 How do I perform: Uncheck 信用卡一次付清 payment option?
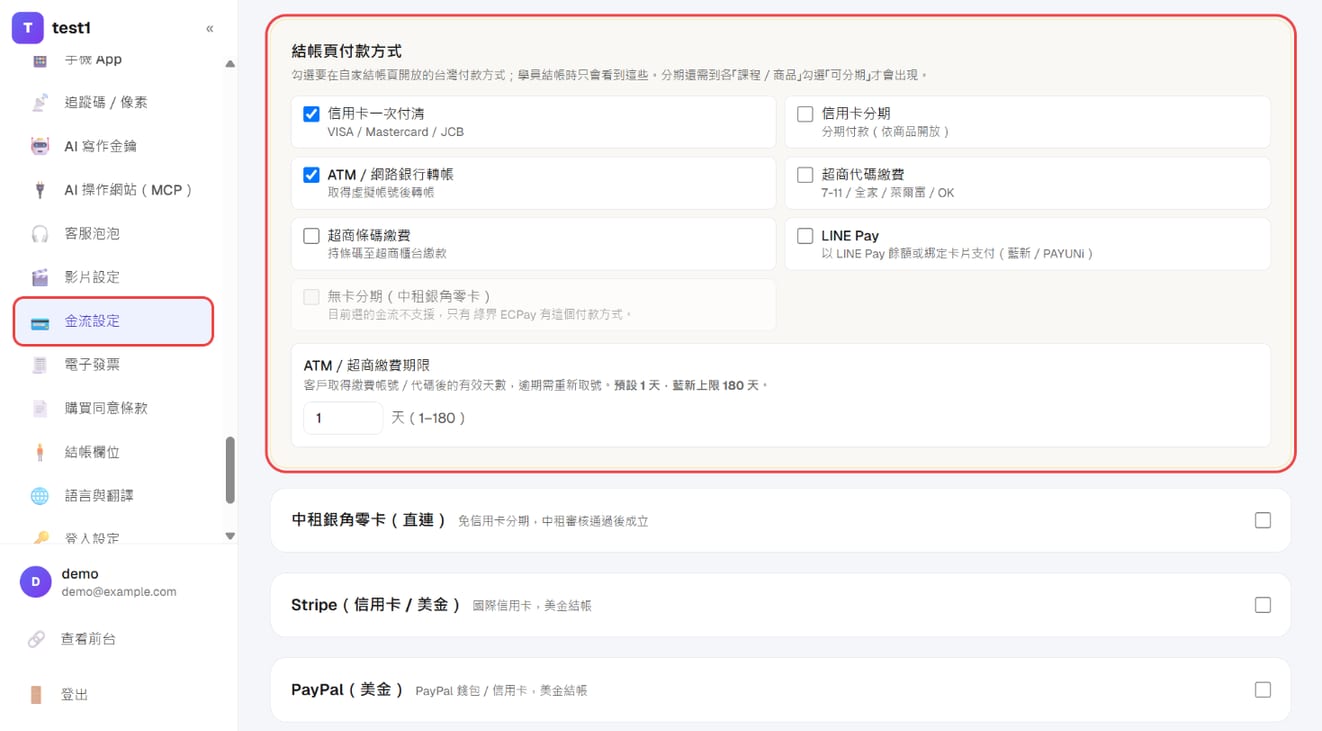[x=311, y=114]
